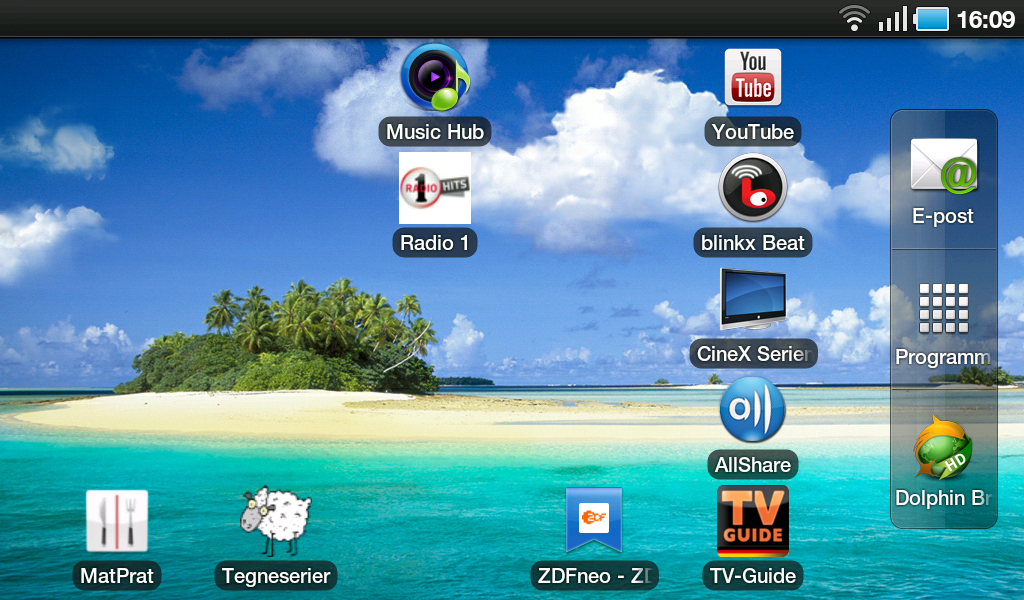Tap the "Programm" dock label
The image size is (1024, 600).
click(943, 357)
